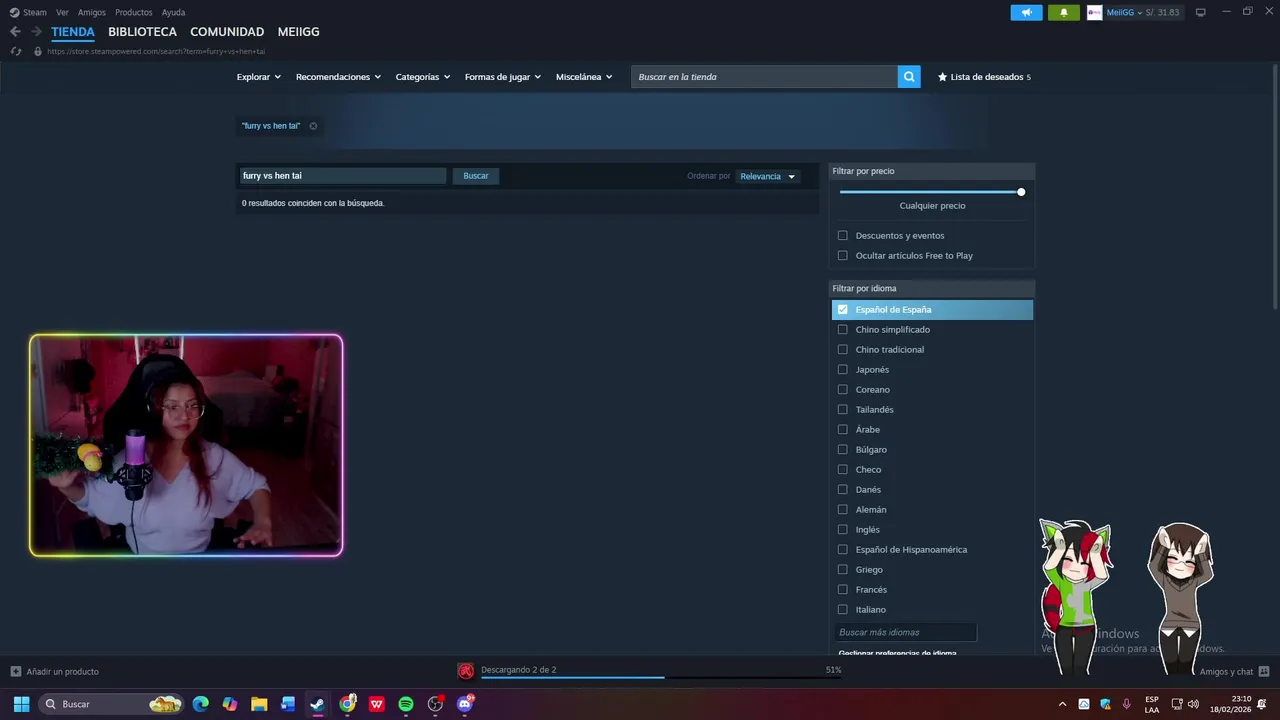Tick the Alemán language checkbox

tap(842, 510)
